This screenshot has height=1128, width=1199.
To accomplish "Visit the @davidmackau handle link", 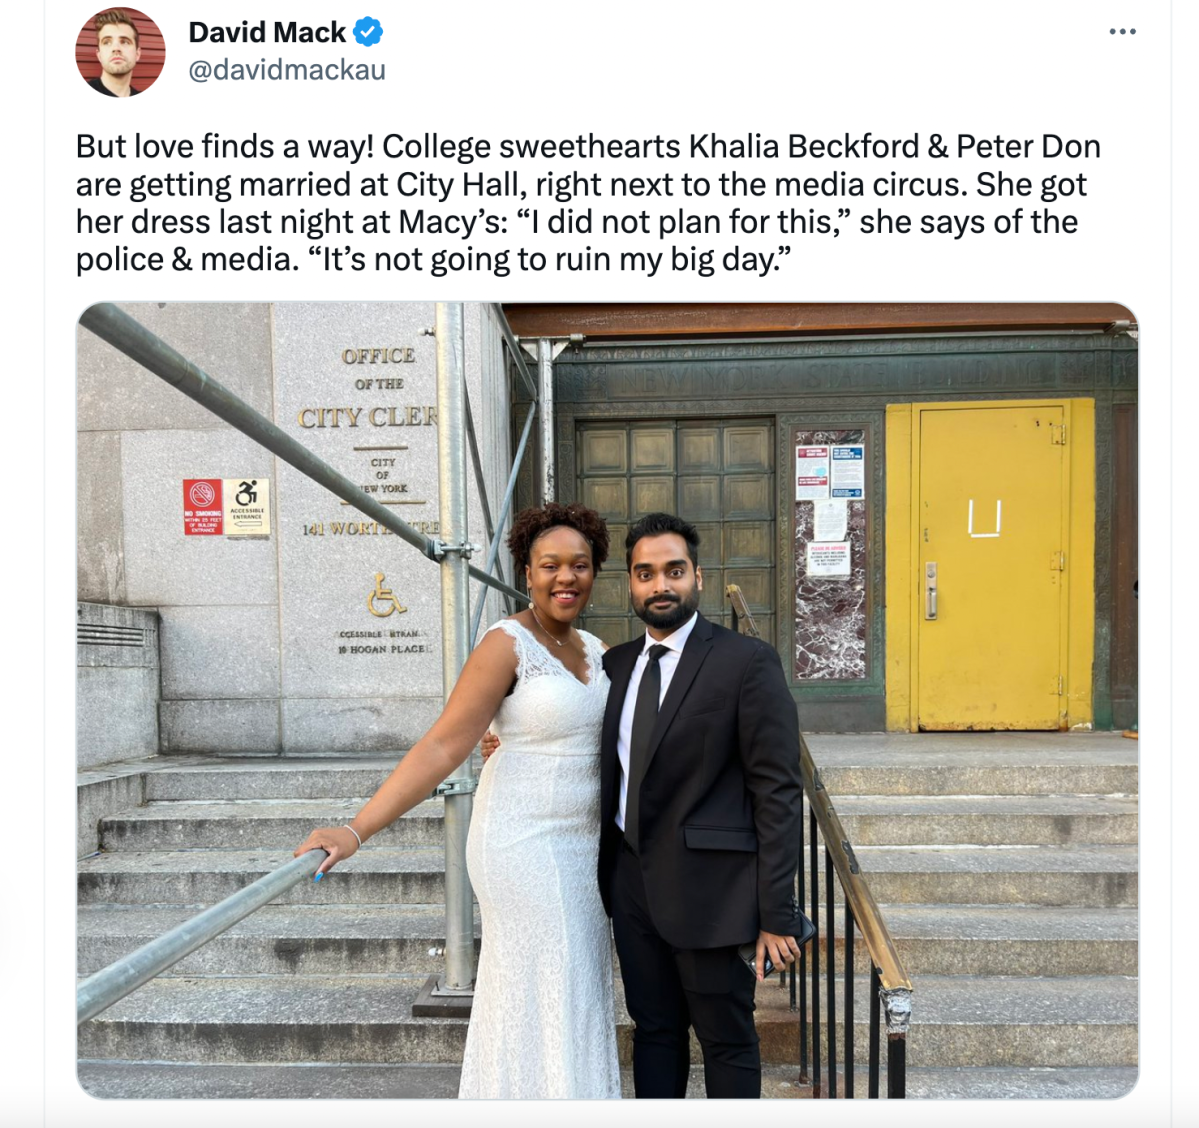I will [287, 70].
